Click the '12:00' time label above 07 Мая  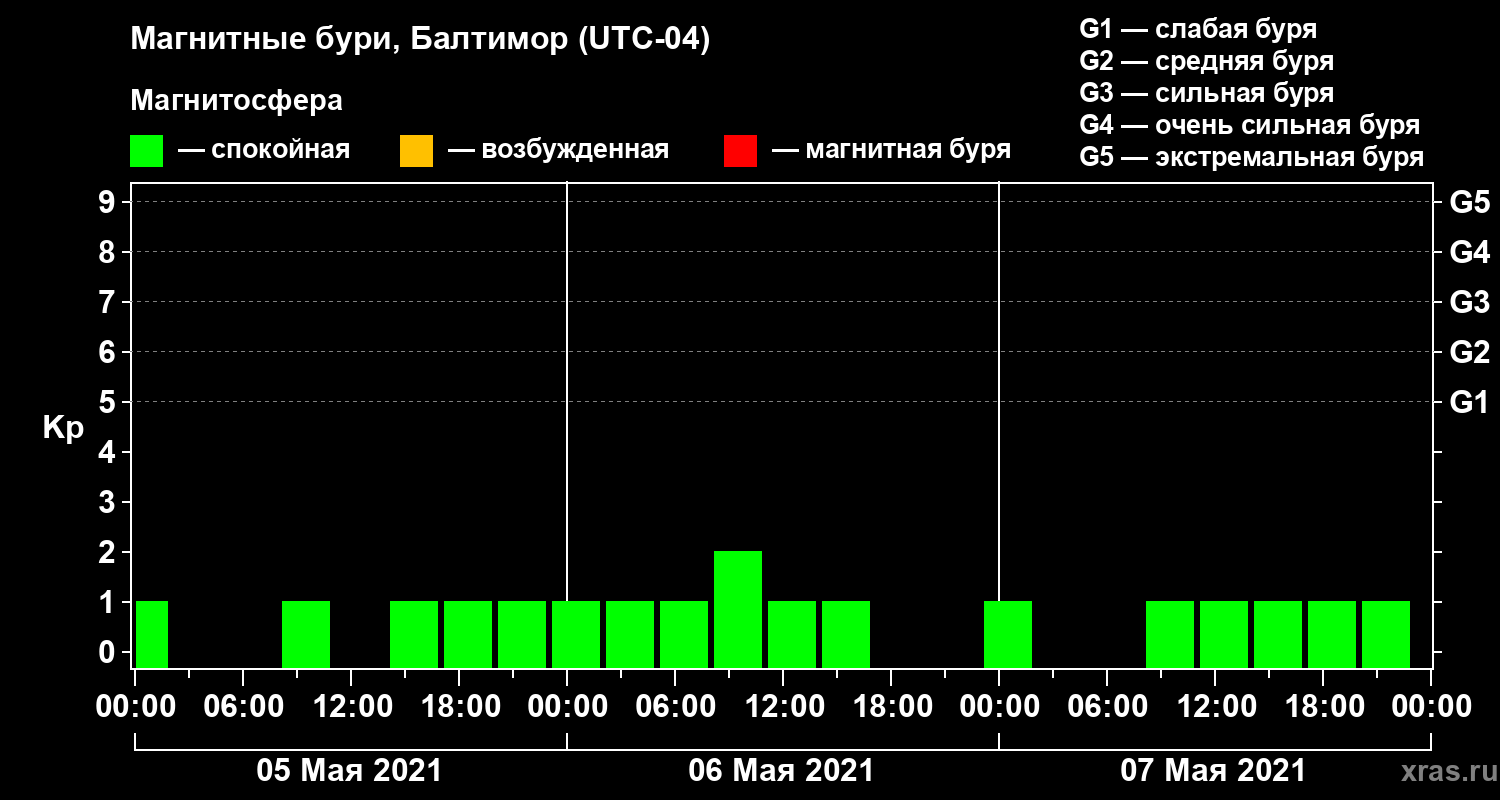(x=1215, y=706)
